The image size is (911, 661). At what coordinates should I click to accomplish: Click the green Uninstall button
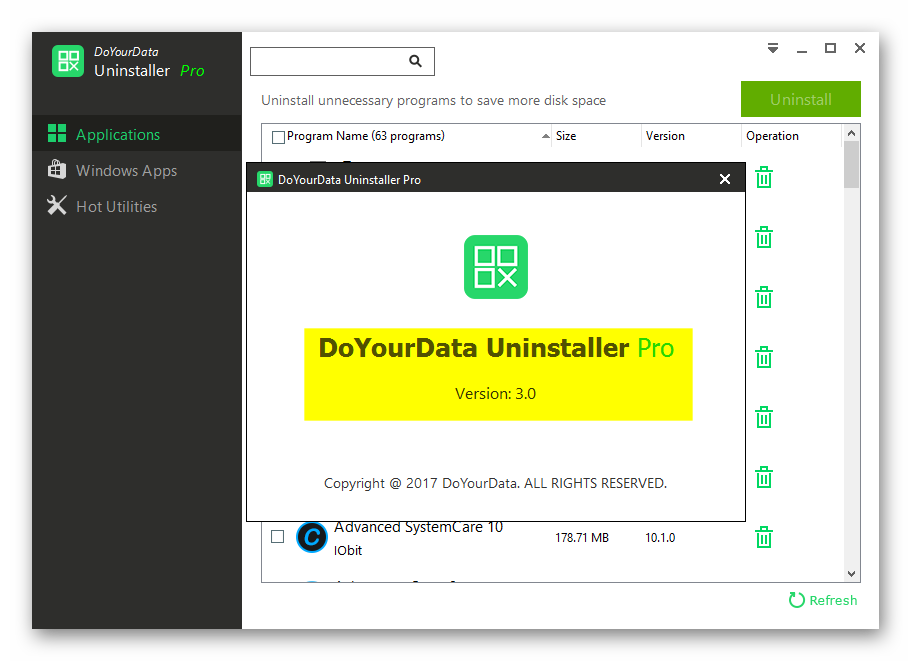(x=801, y=99)
